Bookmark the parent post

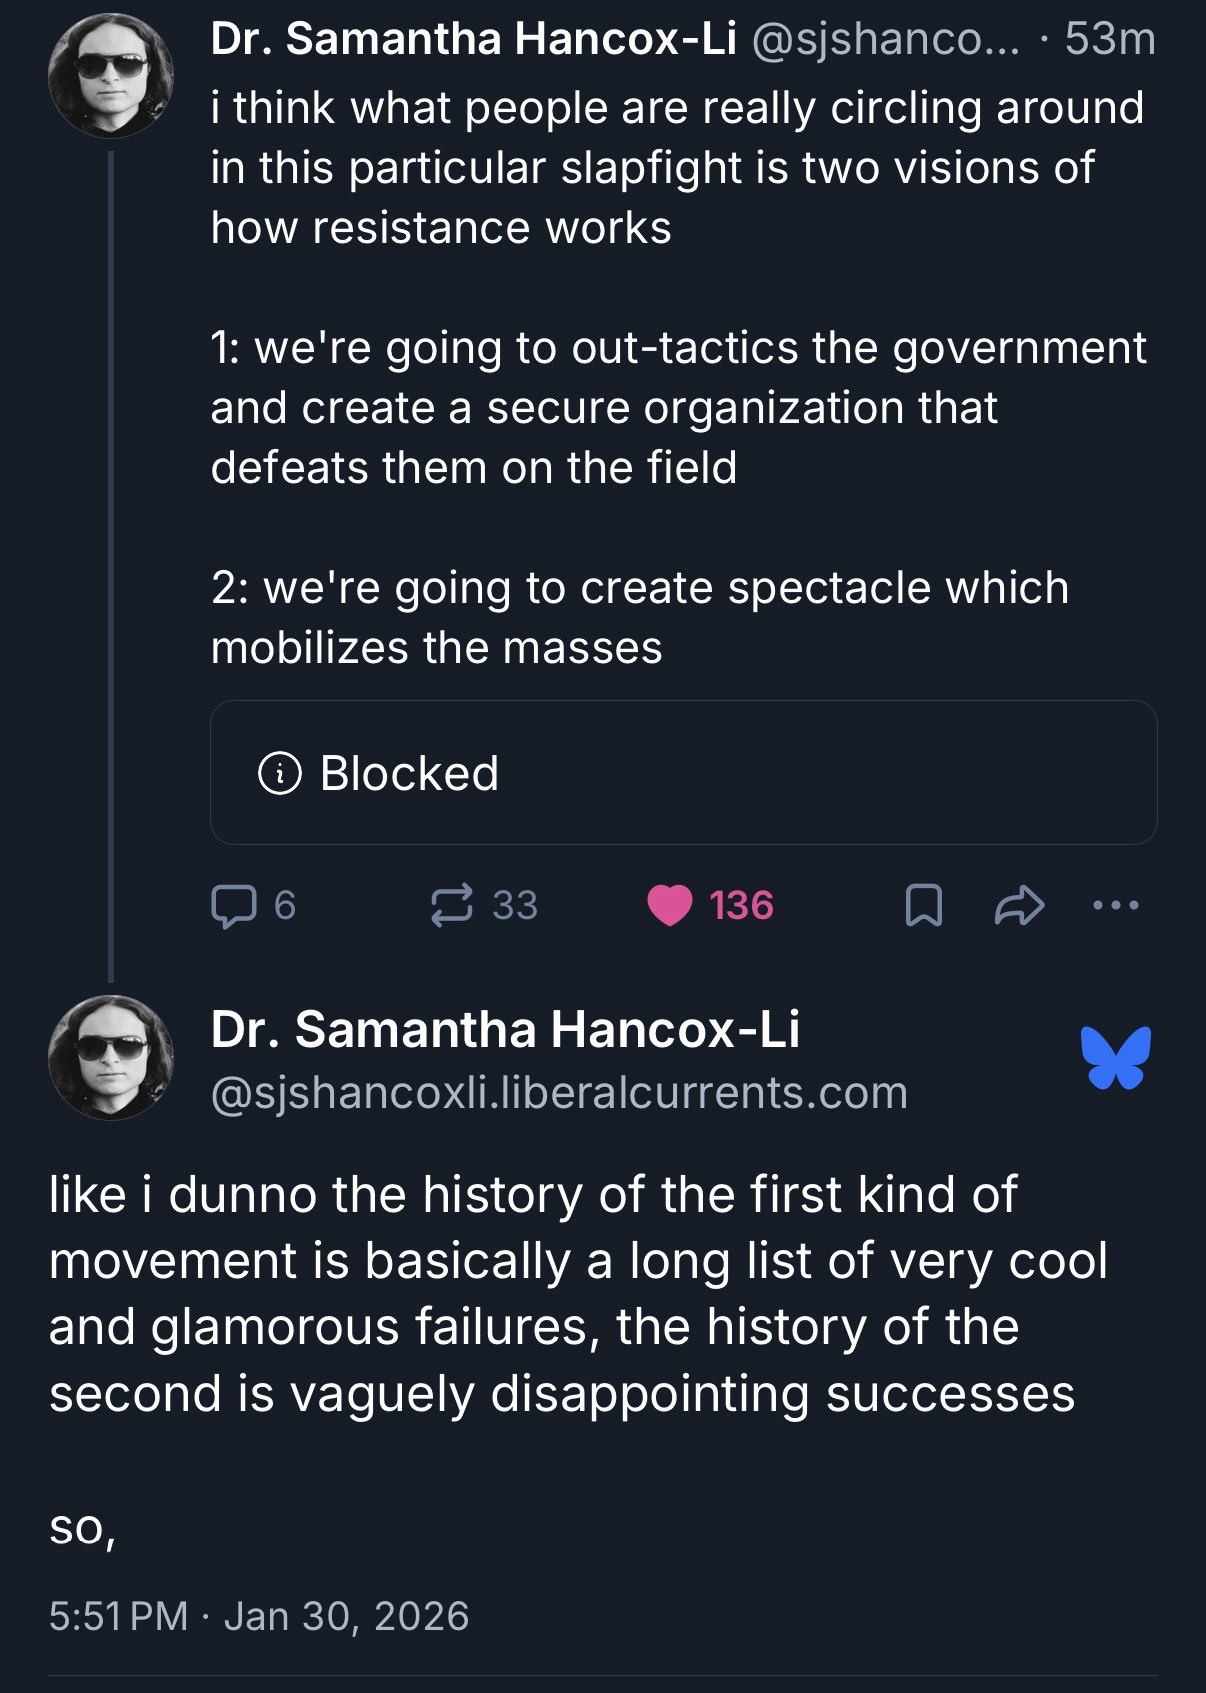click(922, 907)
